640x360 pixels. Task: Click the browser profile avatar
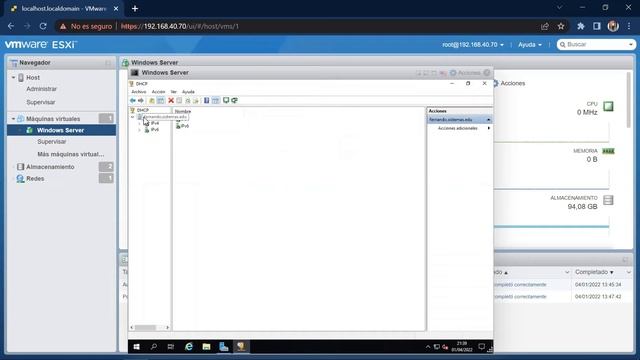point(613,26)
